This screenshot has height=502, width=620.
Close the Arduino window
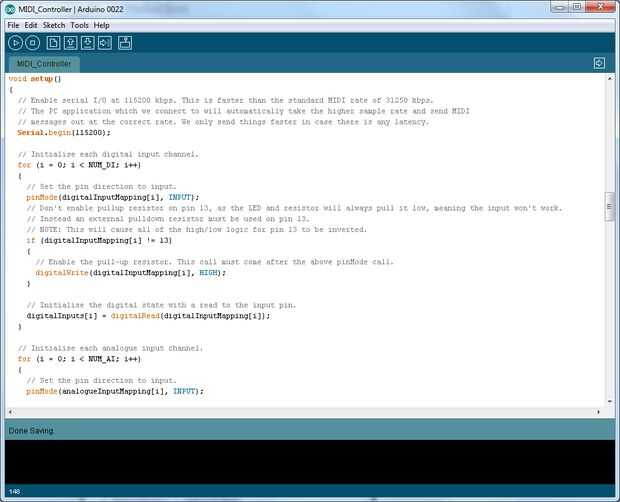click(600, 7)
